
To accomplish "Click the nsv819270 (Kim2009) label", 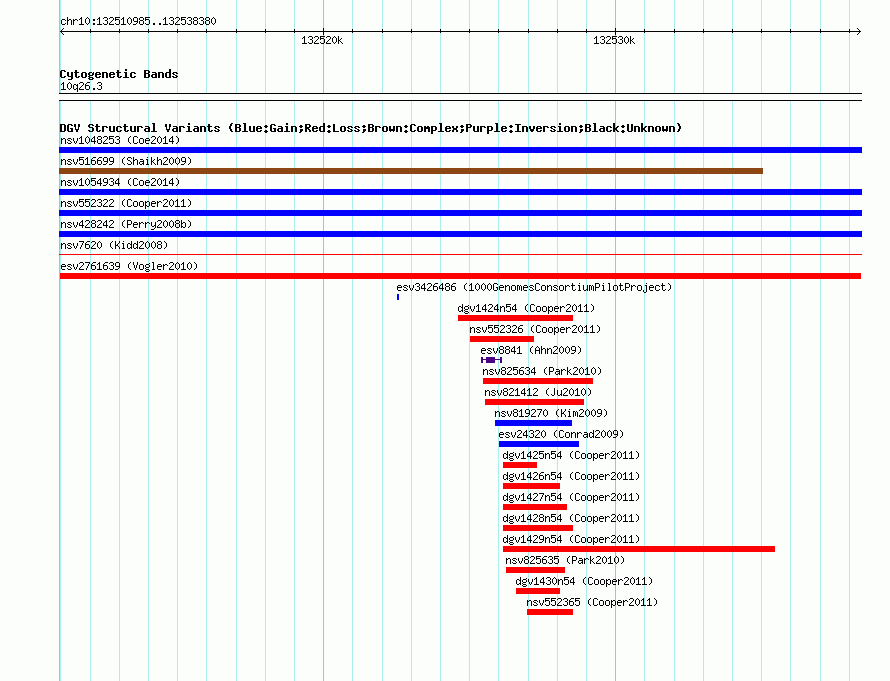I will pos(551,413).
